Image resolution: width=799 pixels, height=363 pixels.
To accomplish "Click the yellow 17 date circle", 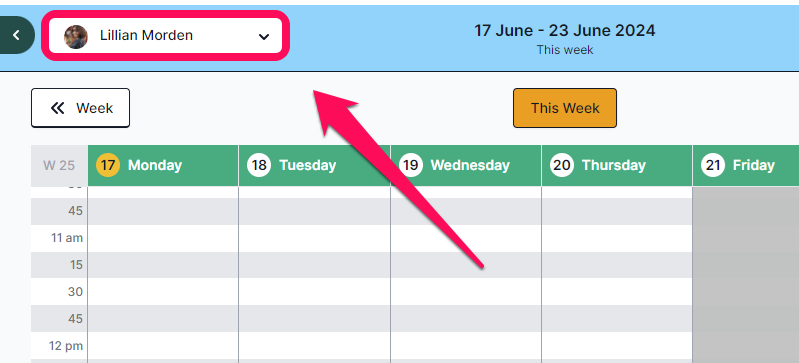I will 108,165.
